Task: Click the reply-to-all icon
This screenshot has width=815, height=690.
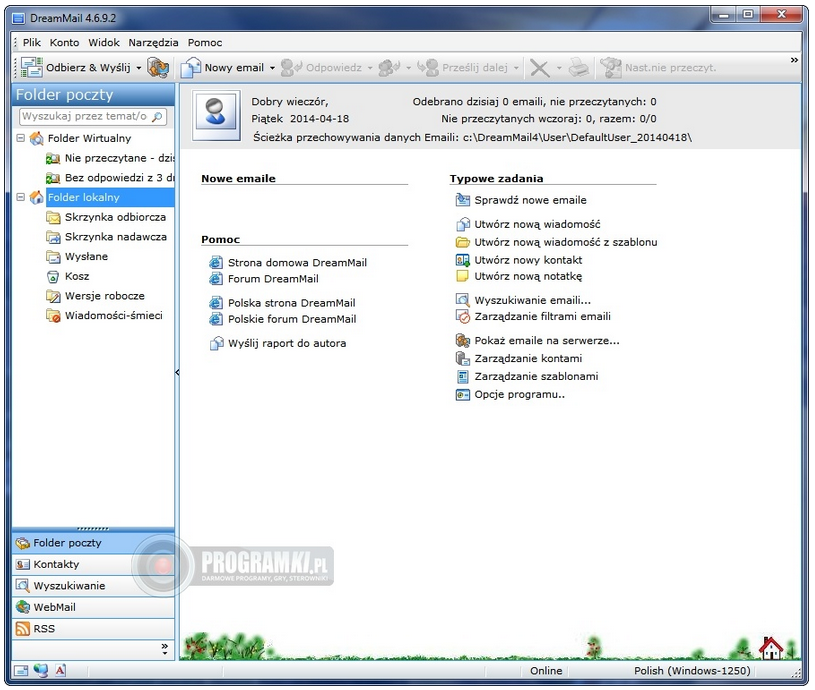Action: (x=389, y=68)
